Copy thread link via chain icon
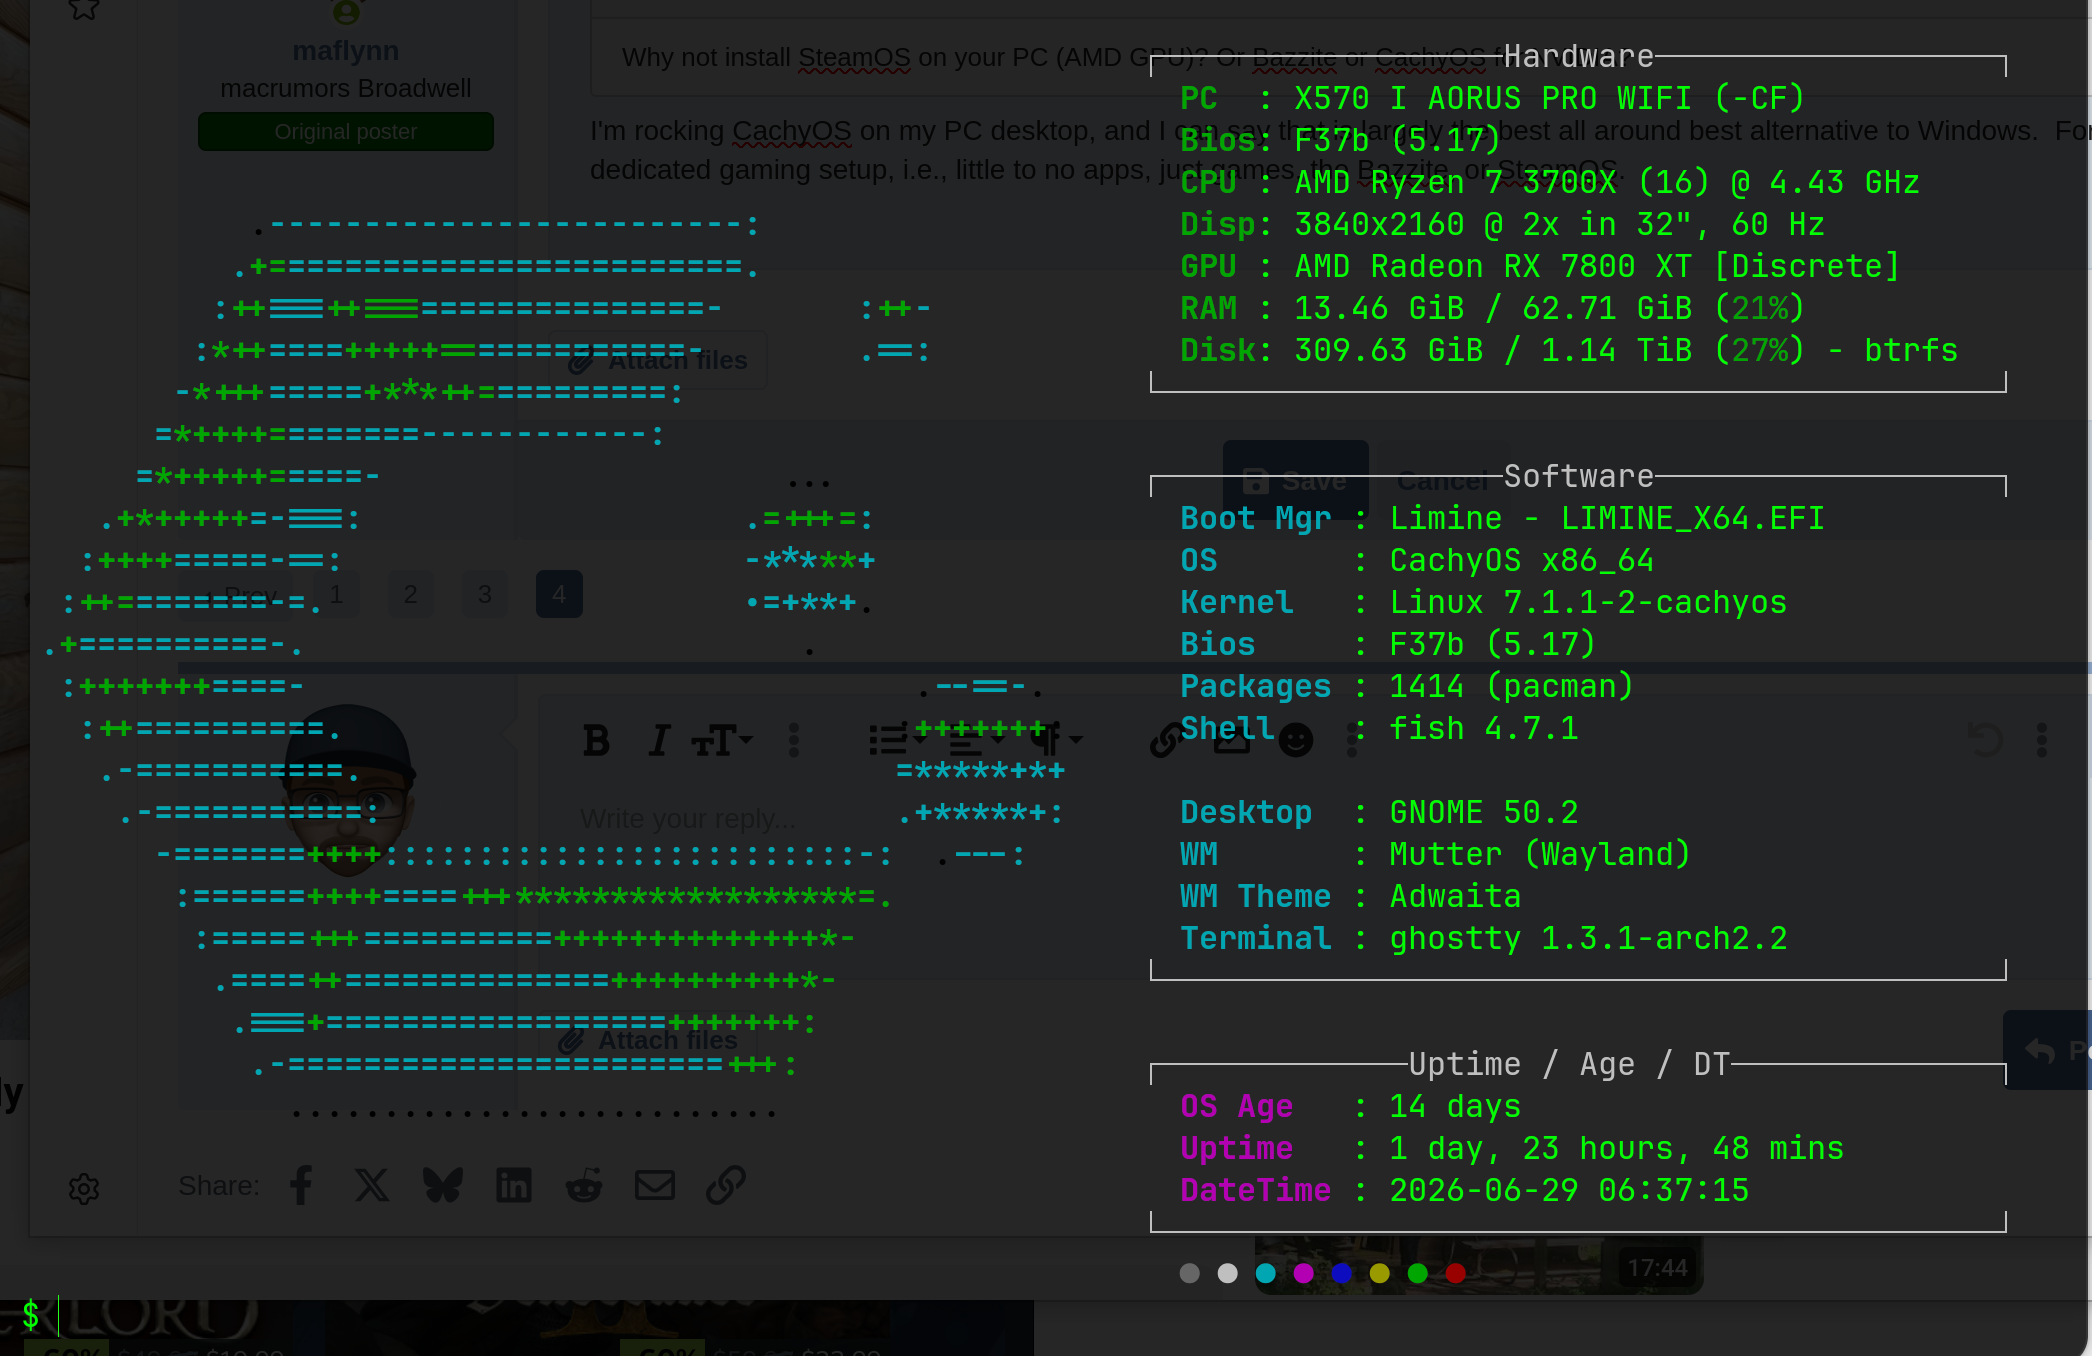 726,1186
